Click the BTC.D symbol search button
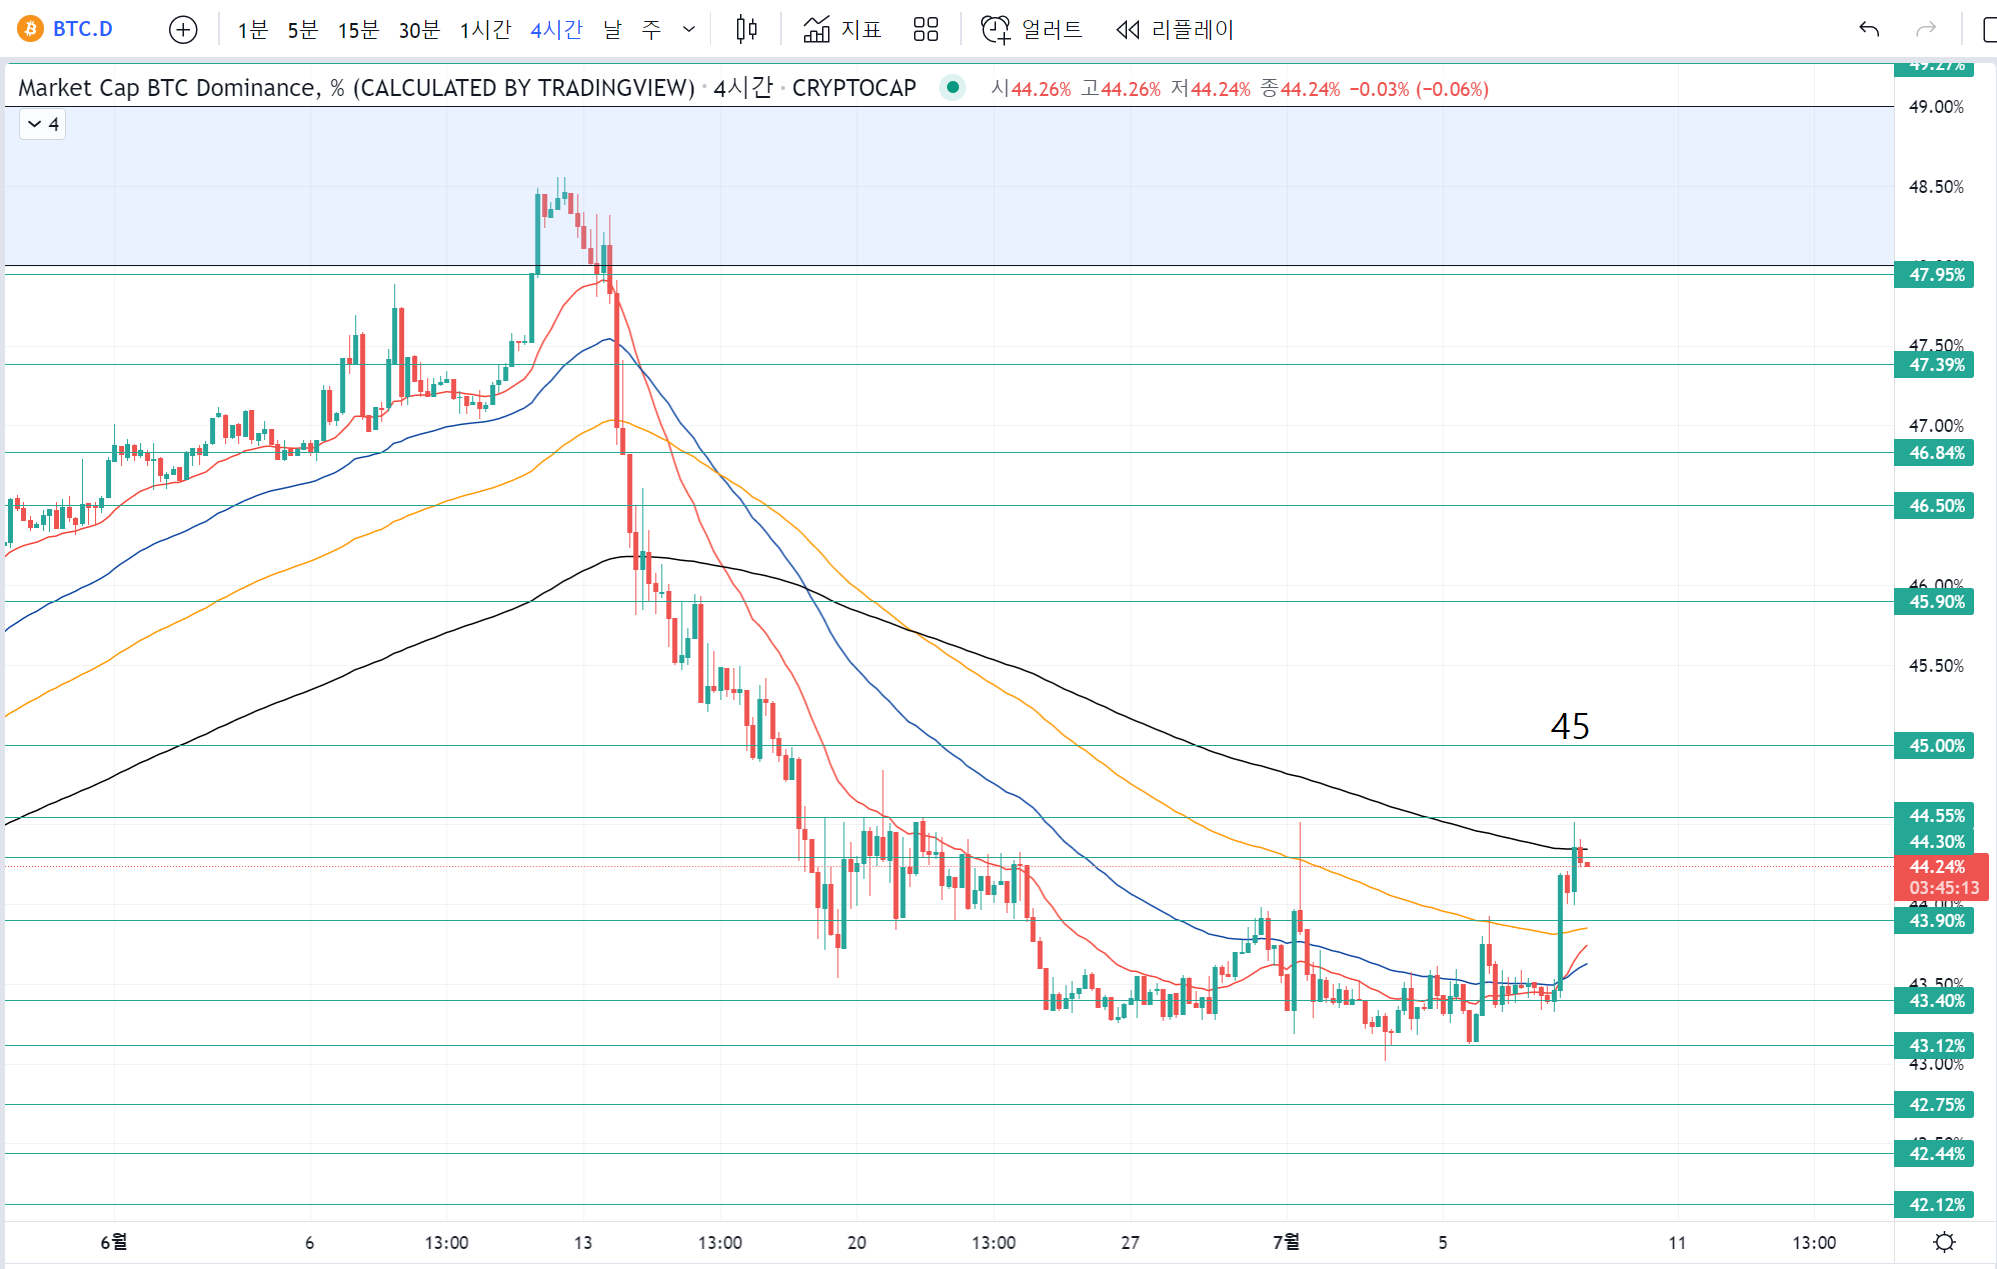The width and height of the screenshot is (1997, 1269). click(x=82, y=29)
